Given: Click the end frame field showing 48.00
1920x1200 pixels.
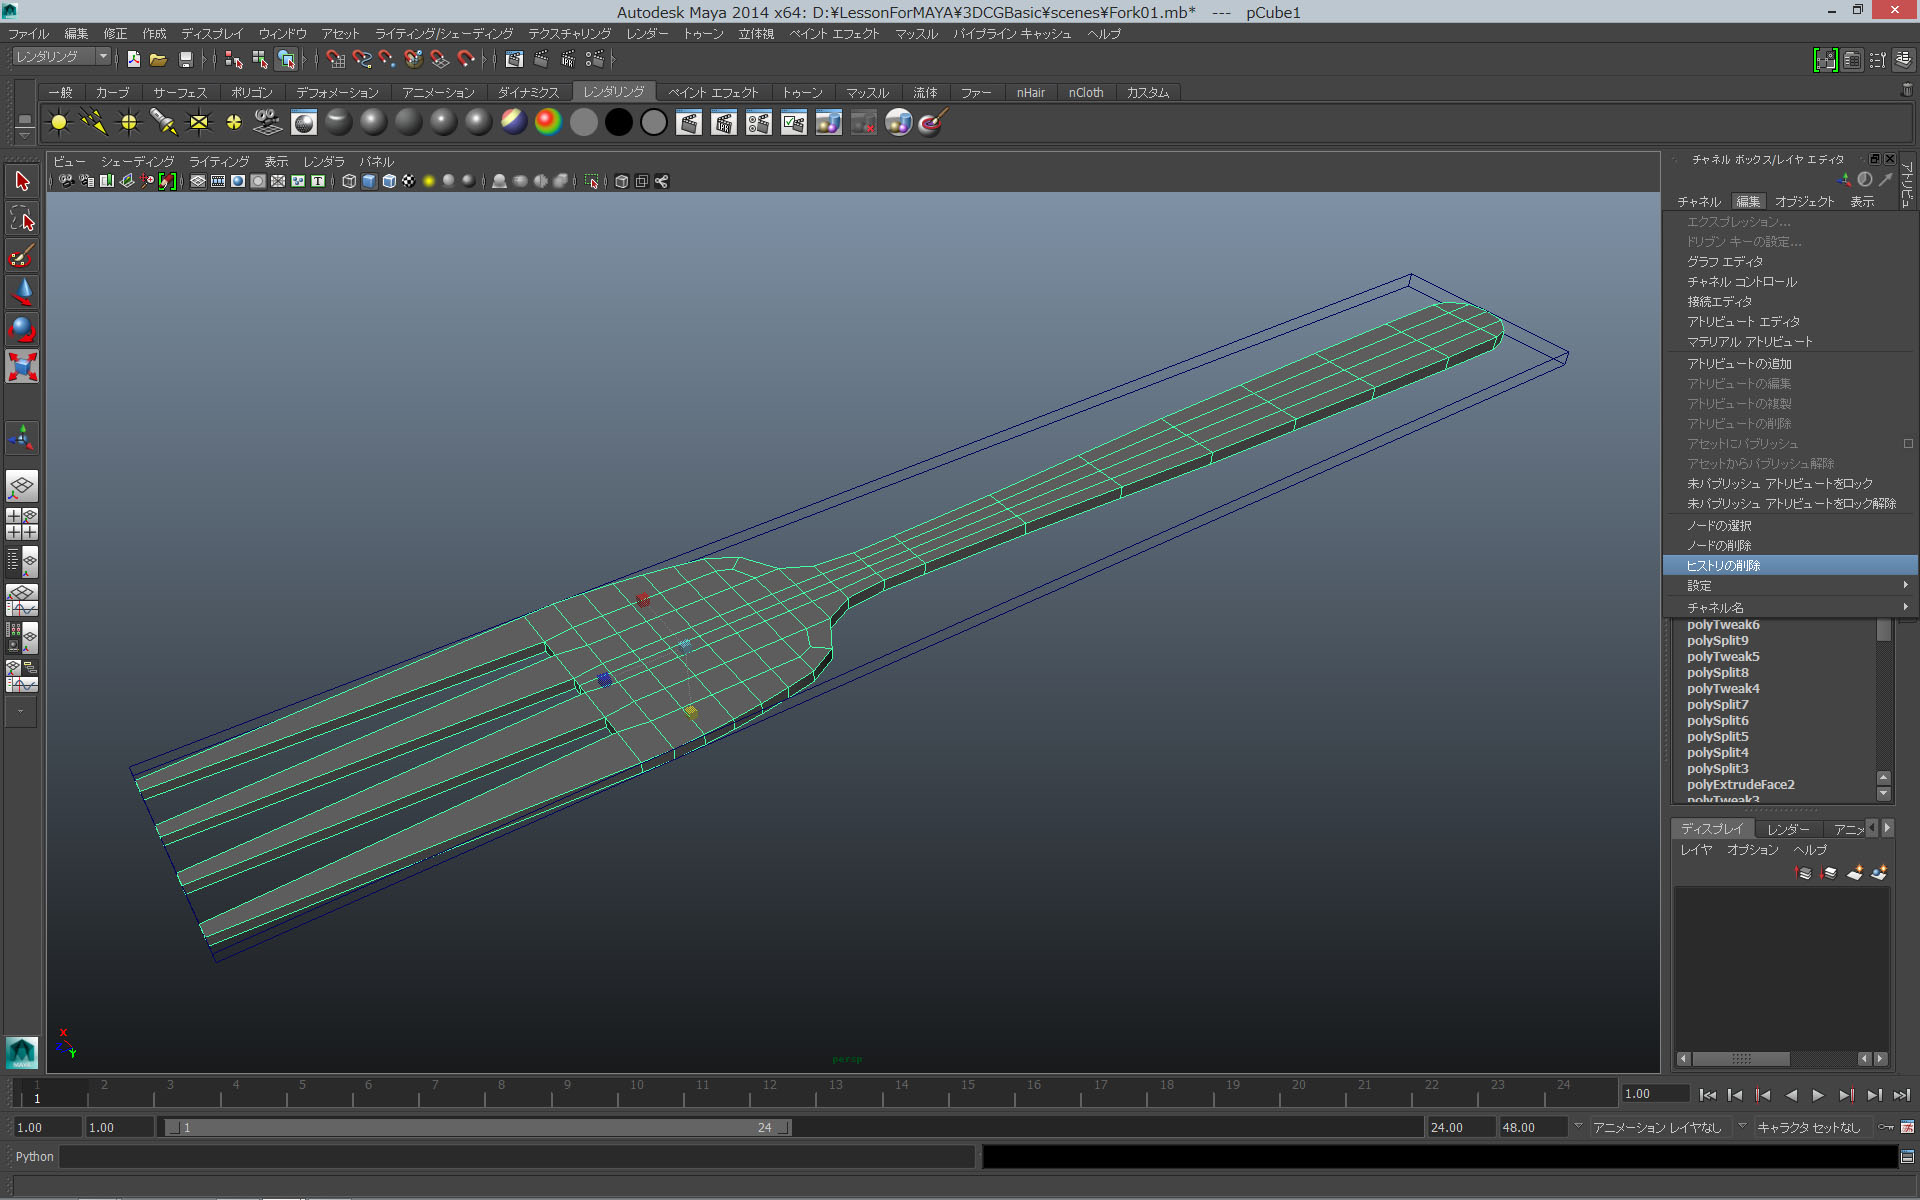Looking at the screenshot, I should [1530, 1127].
